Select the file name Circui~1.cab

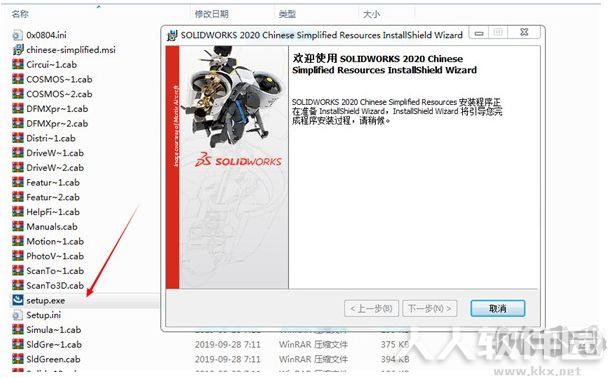(51, 64)
